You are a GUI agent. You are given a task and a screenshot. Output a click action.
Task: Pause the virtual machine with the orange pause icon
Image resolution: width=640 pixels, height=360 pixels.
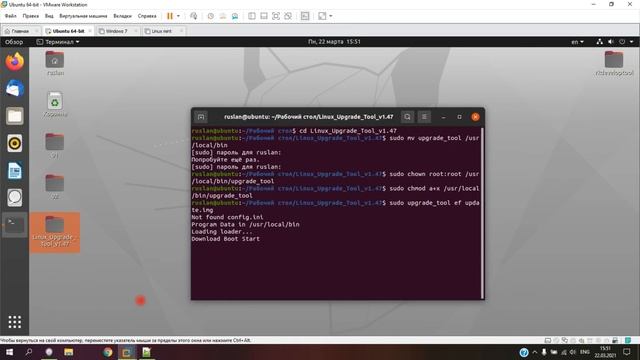[170, 16]
